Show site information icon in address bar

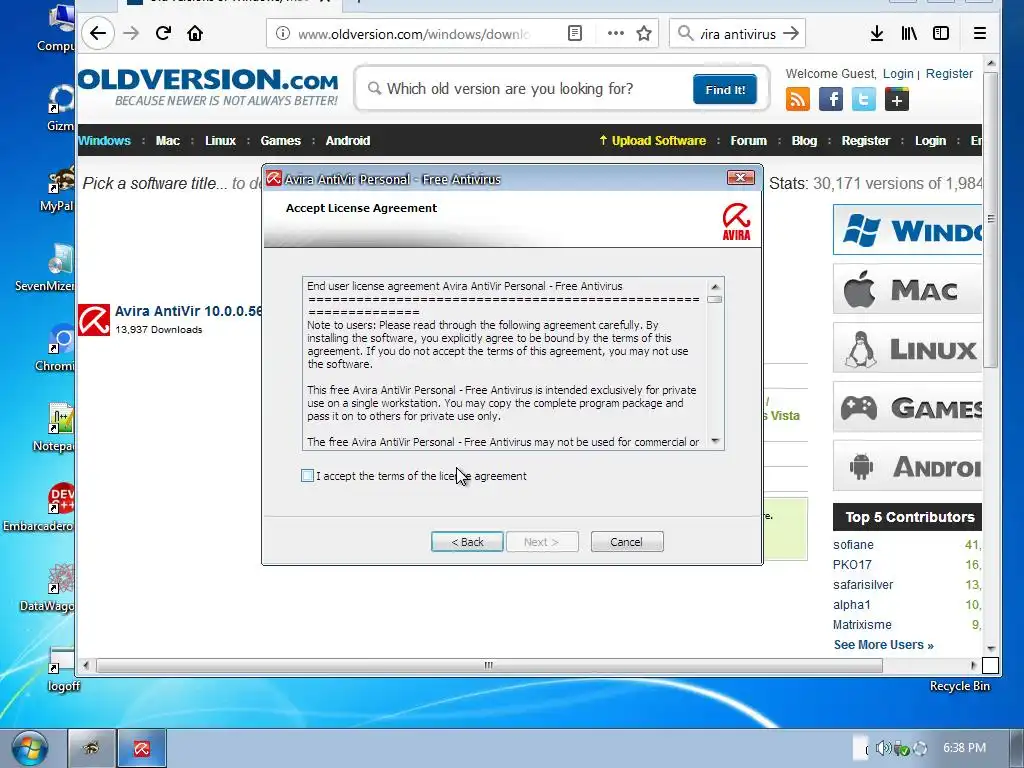(x=283, y=33)
